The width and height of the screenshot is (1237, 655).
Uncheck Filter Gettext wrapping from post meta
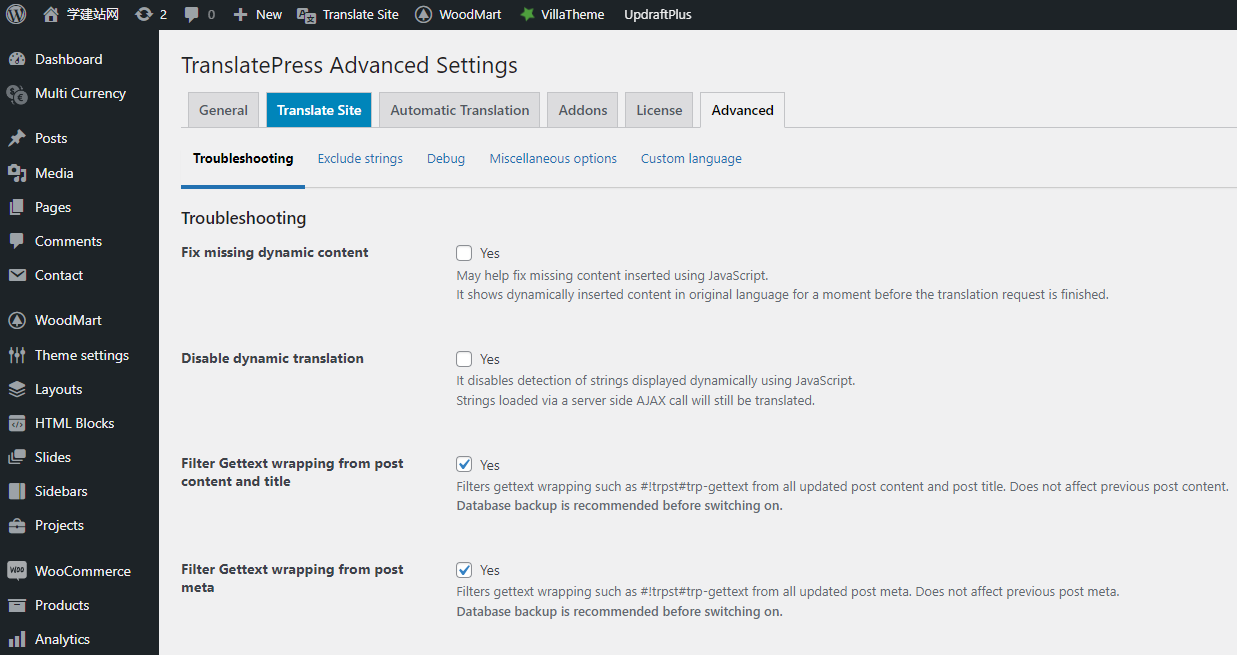tap(464, 570)
